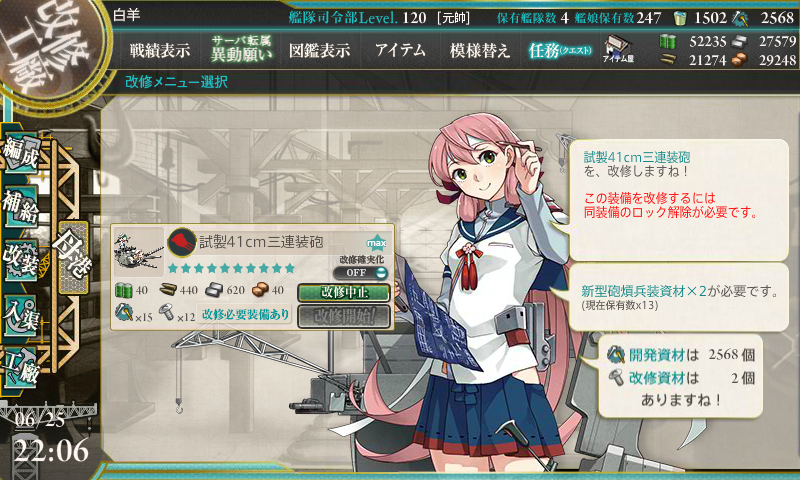The image size is (800, 480).
Task: Click the 試製41cm三連装砲 equipment thumbnail
Action: pos(138,252)
